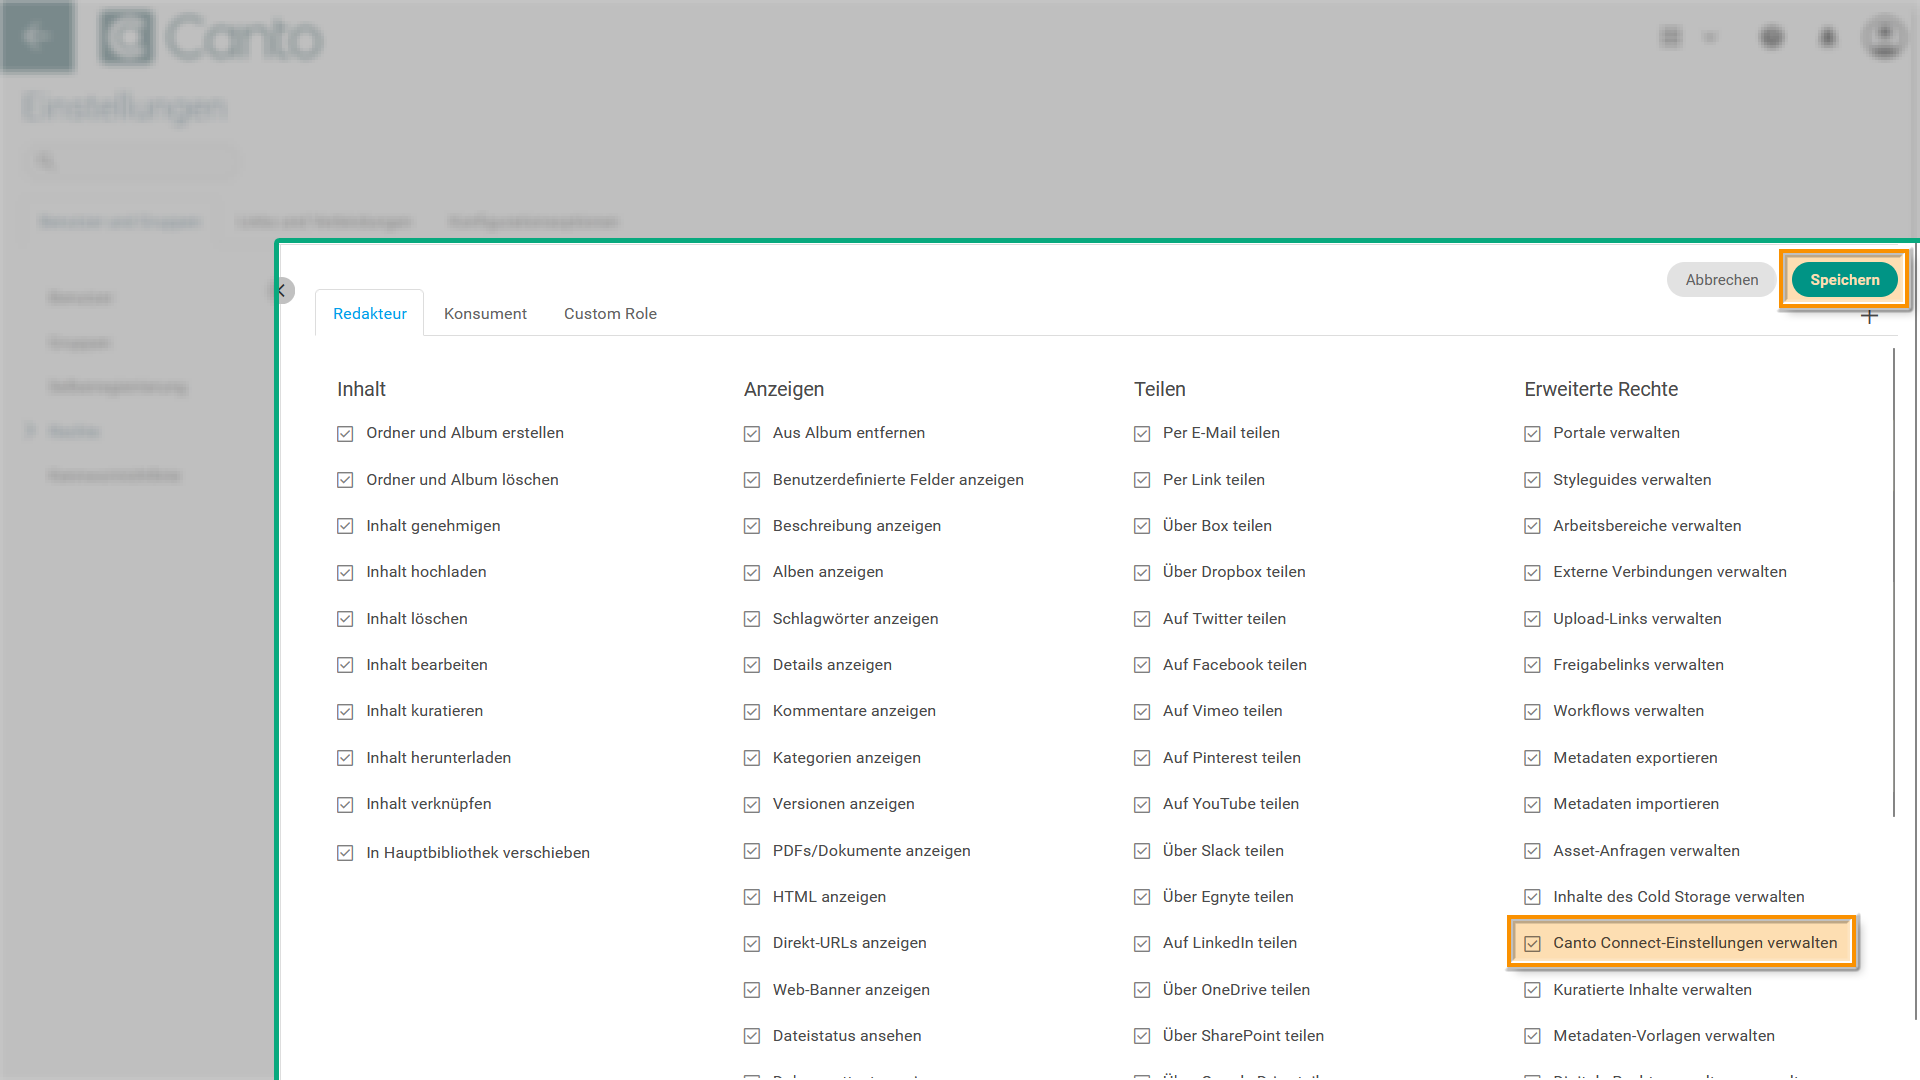1920x1080 pixels.
Task: Toggle Workflows verwalten checkbox
Action: (1532, 712)
